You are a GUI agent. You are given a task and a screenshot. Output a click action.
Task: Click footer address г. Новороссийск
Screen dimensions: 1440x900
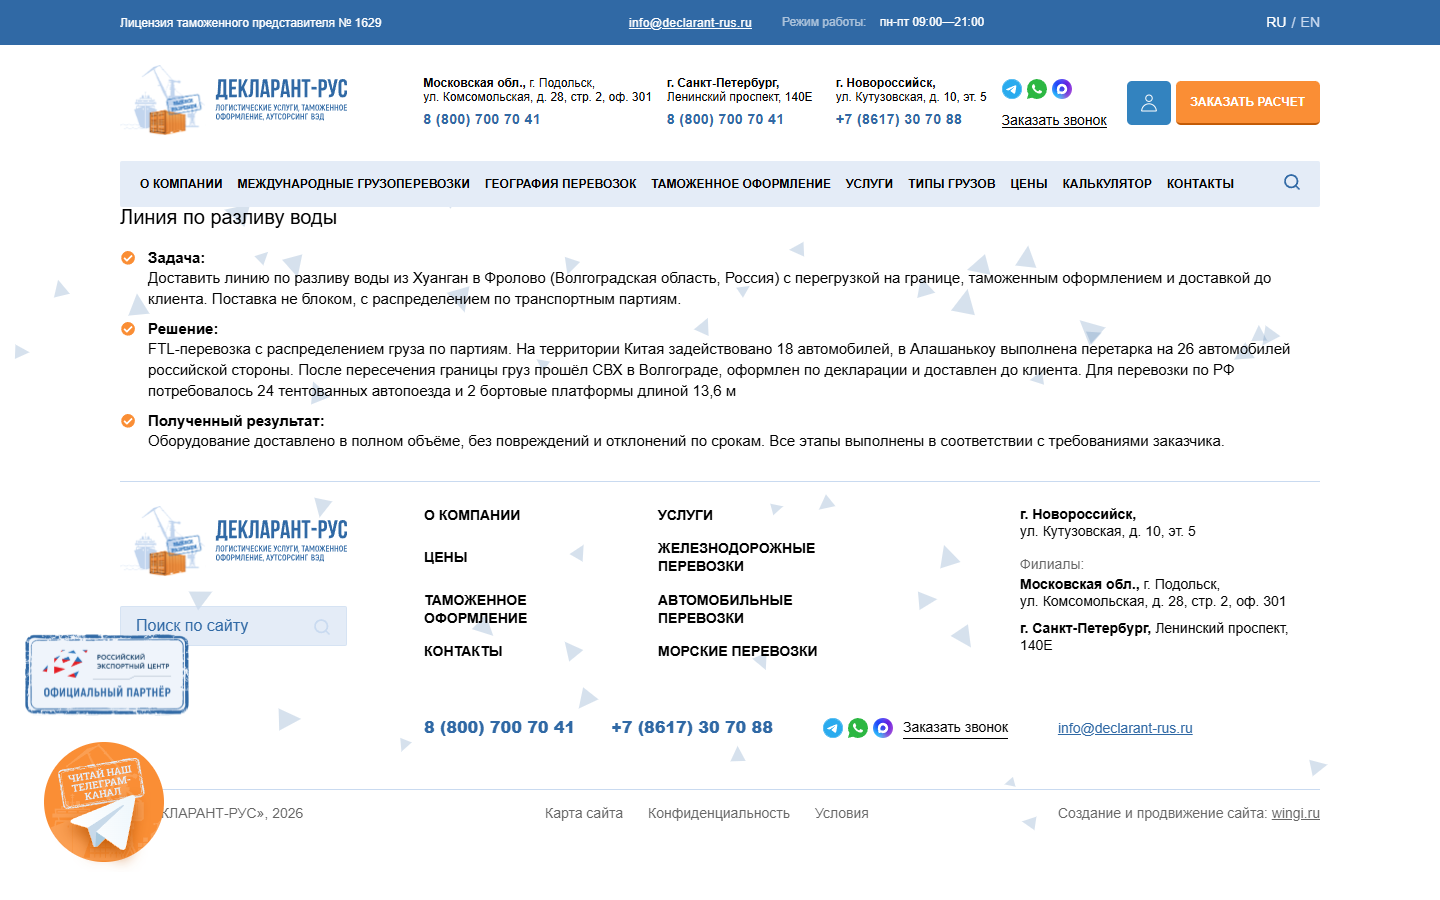point(1078,514)
